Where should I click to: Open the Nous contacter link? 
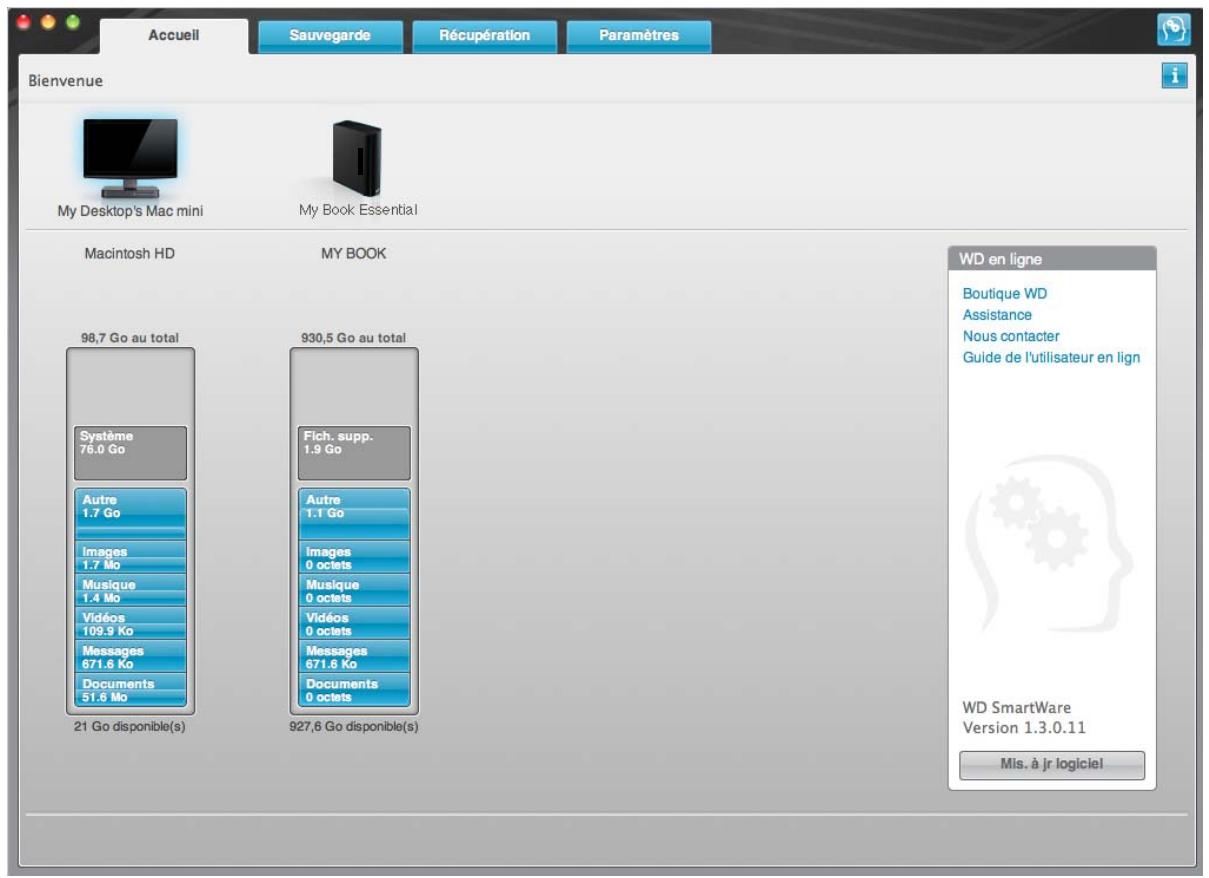(1010, 336)
